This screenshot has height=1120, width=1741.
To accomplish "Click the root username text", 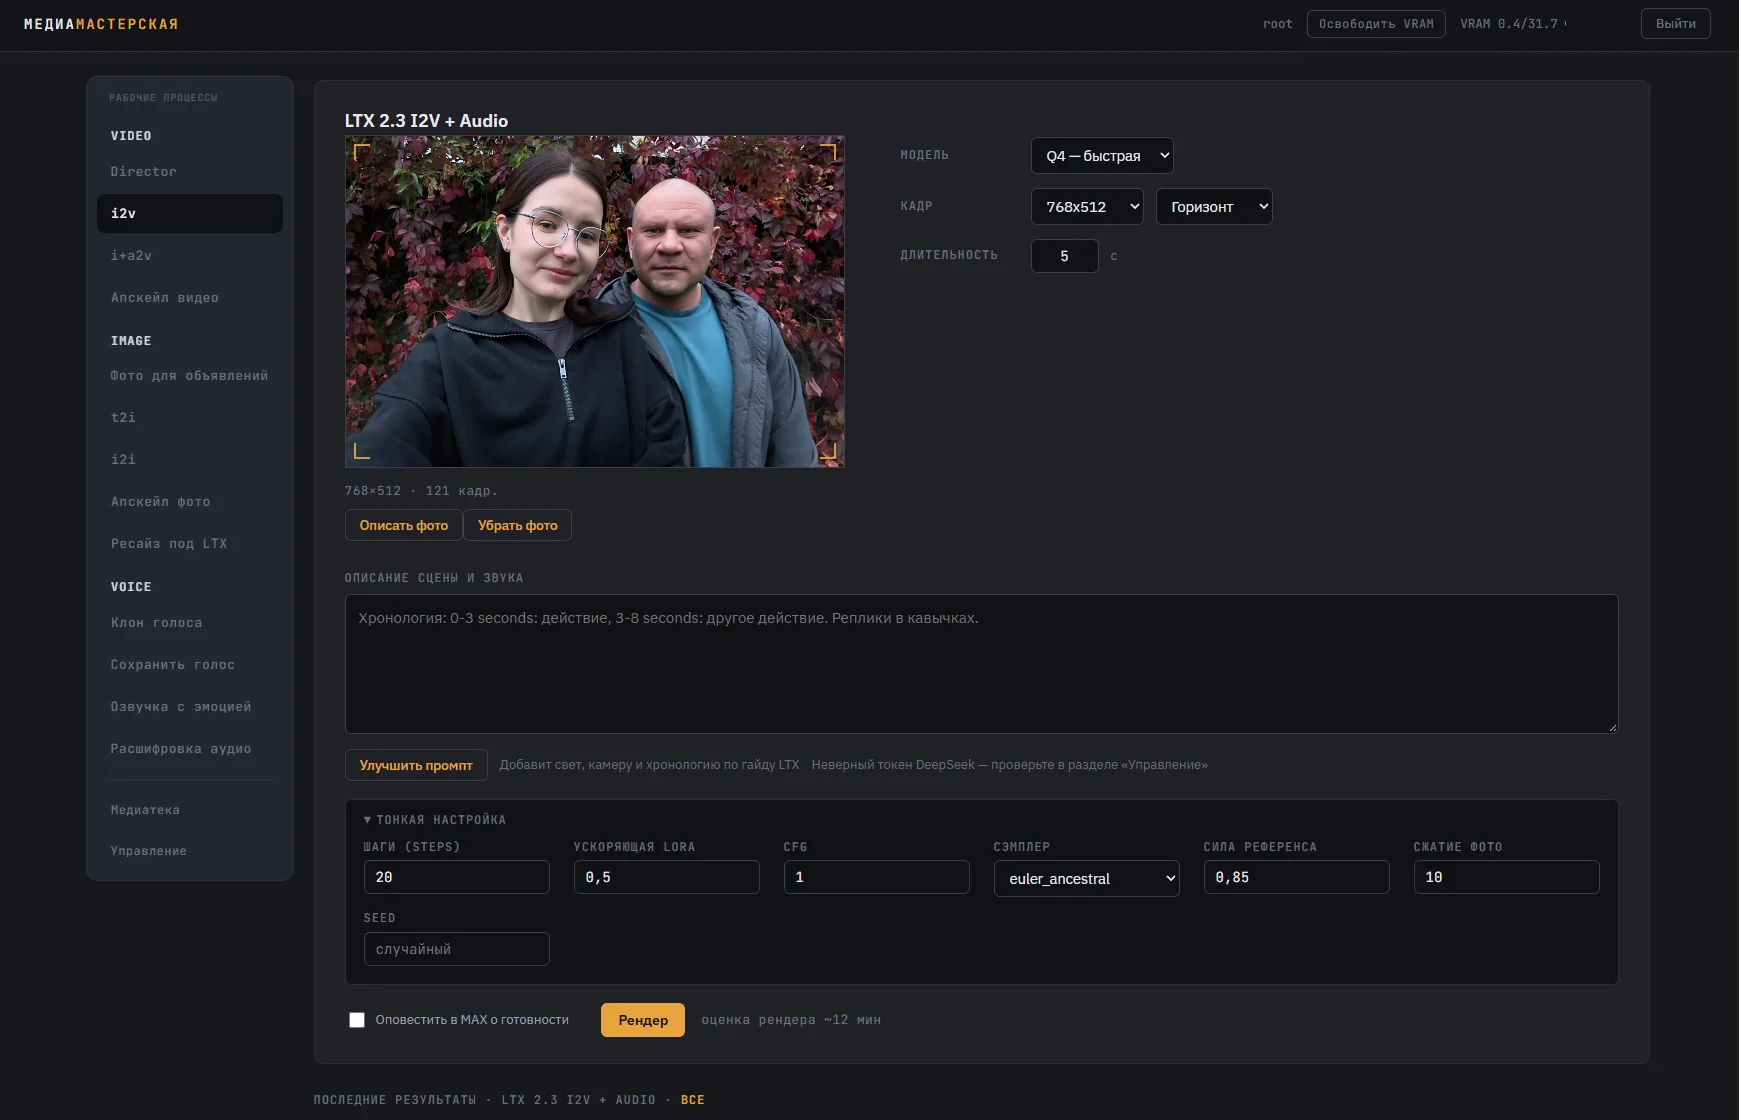I will pos(1278,24).
